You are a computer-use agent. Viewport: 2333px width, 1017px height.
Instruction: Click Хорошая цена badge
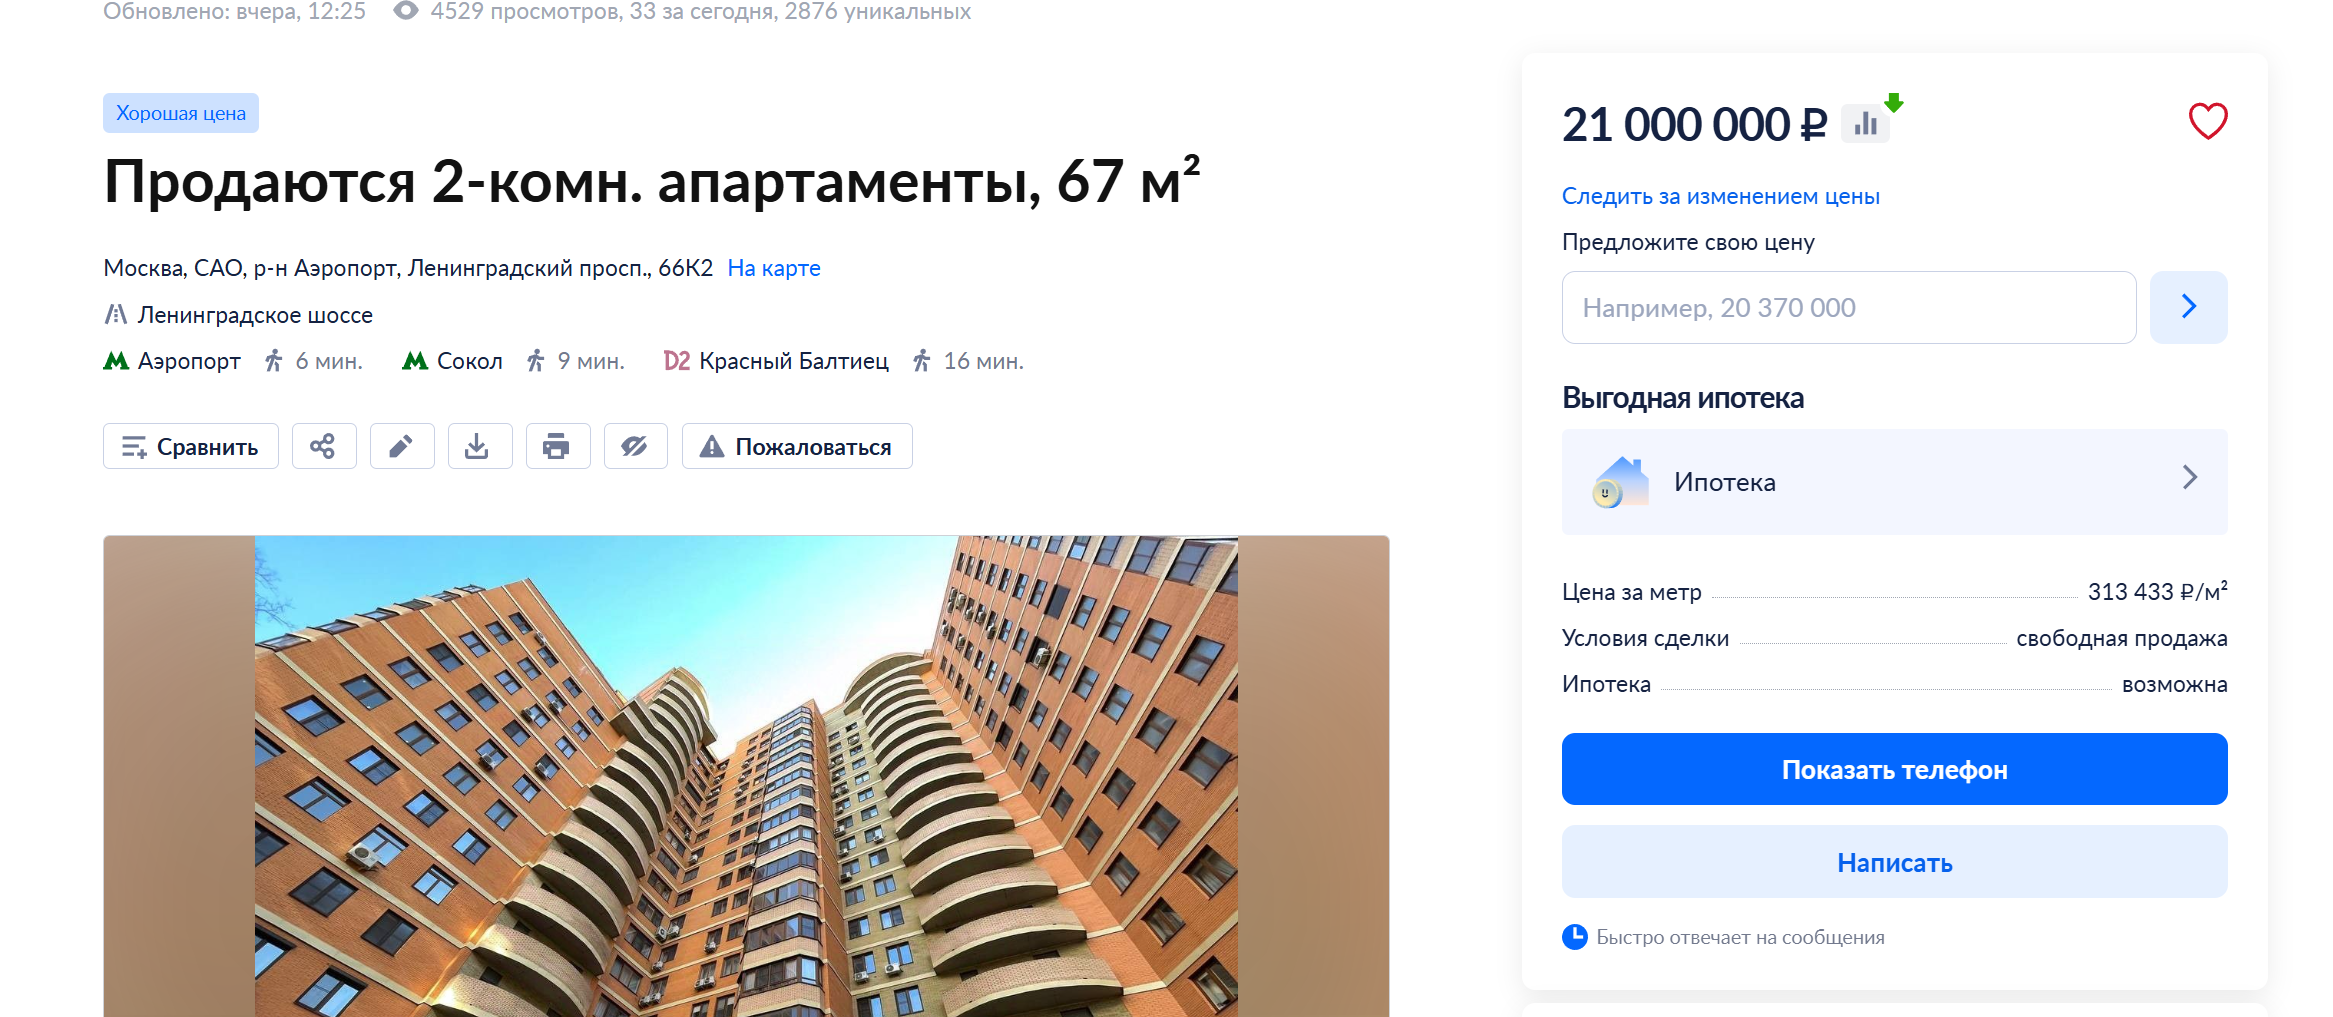coord(181,113)
